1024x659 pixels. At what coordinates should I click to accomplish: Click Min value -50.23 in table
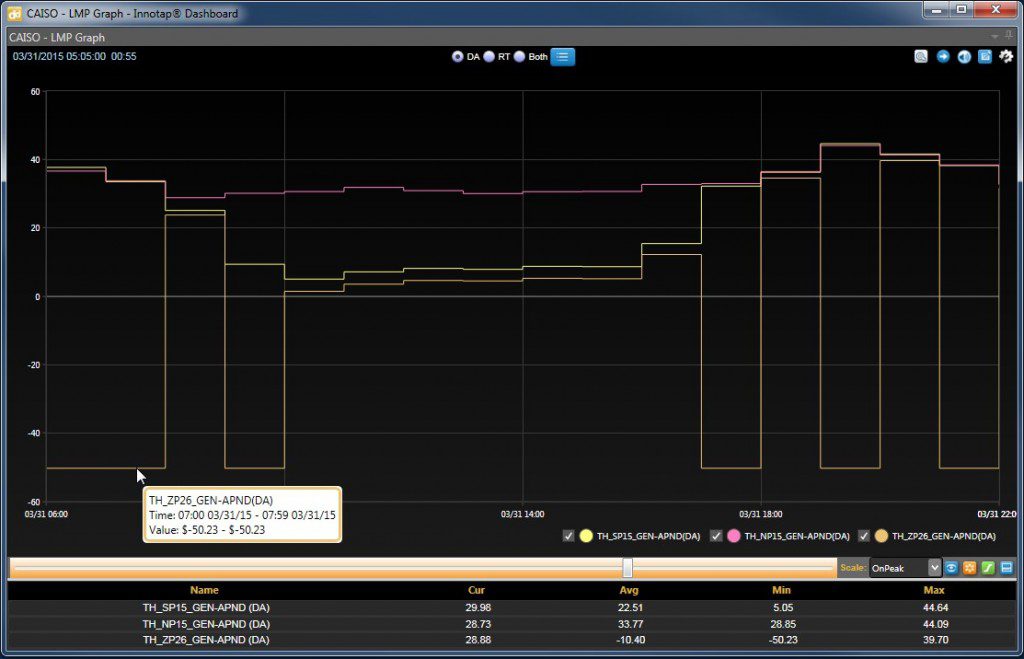(783, 639)
